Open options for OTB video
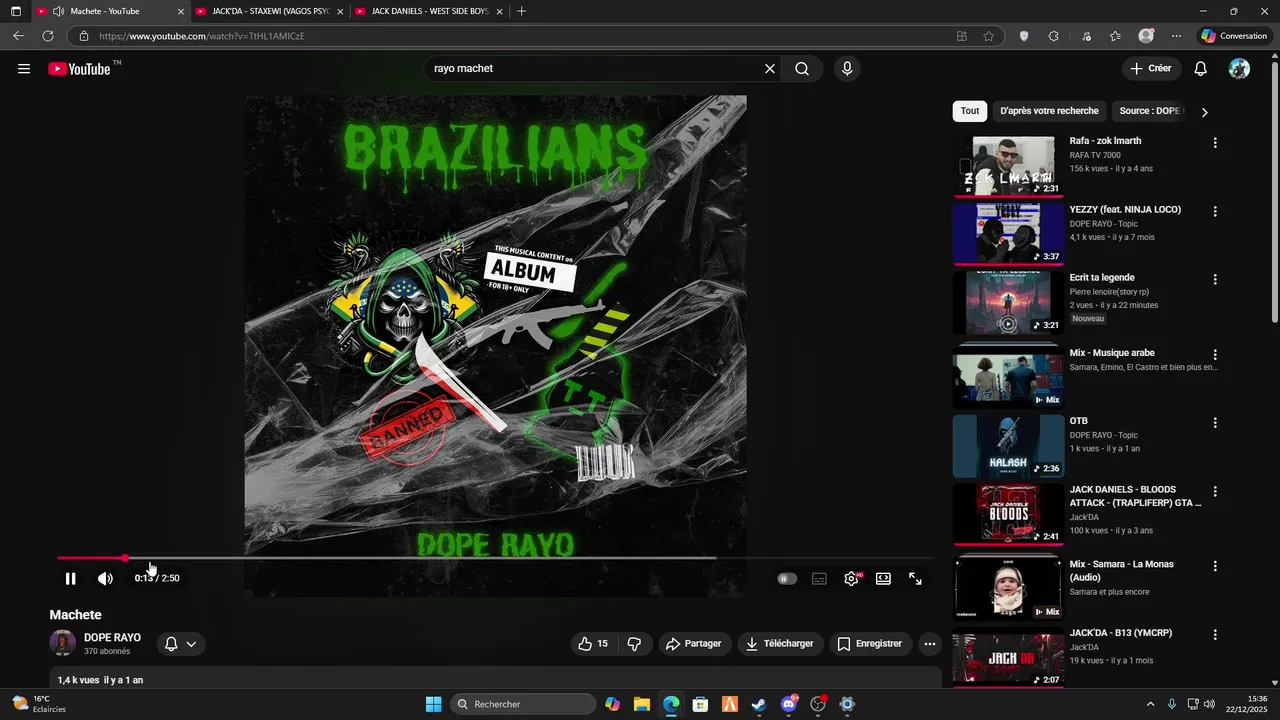Image resolution: width=1280 pixels, height=720 pixels. point(1215,423)
